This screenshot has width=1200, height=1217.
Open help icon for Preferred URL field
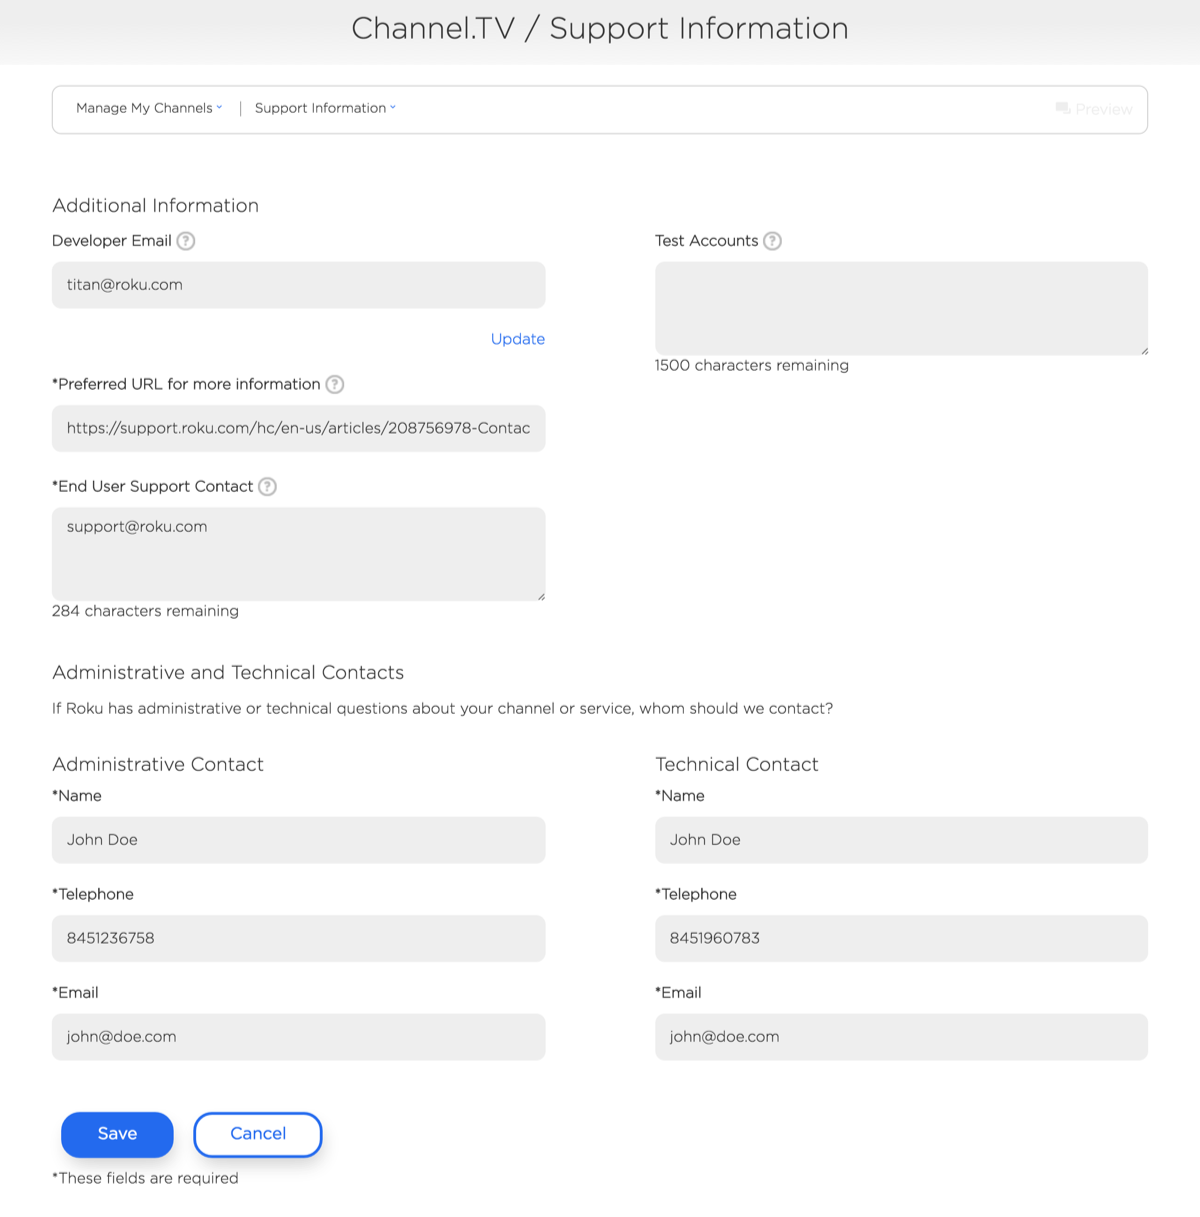click(x=335, y=384)
